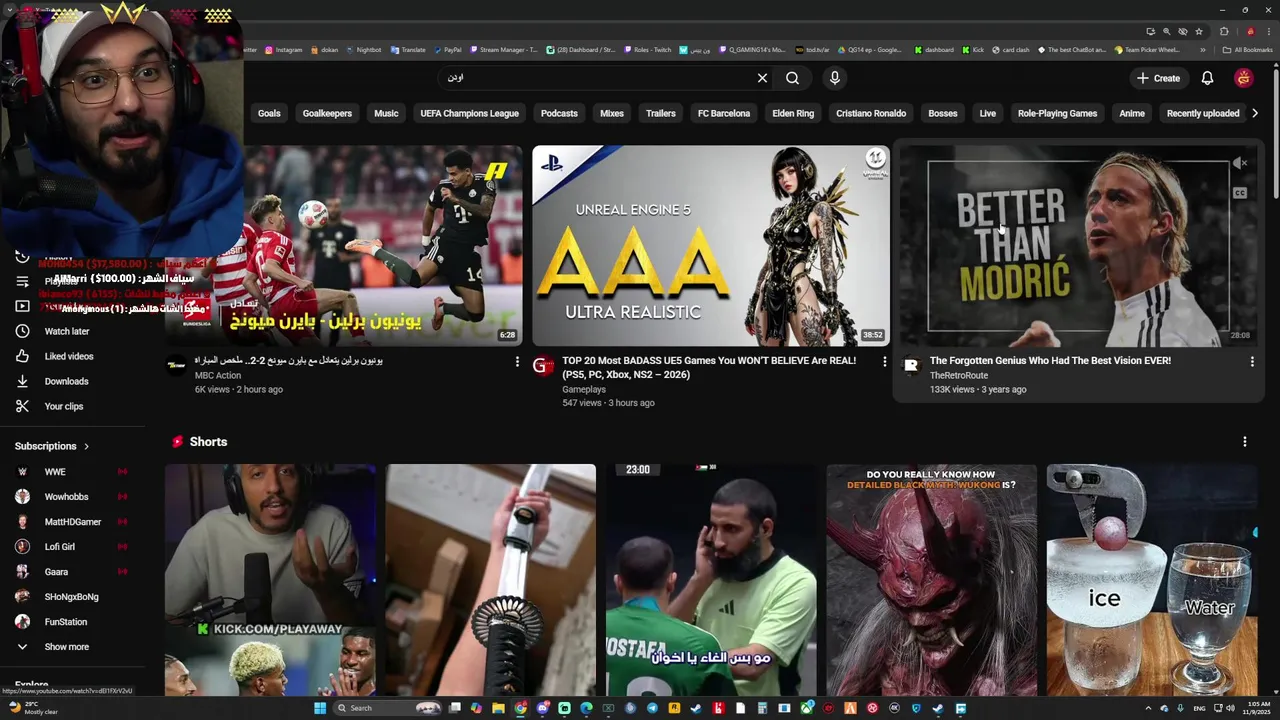Play the Unreal Engine 5 AAA thumbnail
The image size is (1280, 720).
point(710,246)
